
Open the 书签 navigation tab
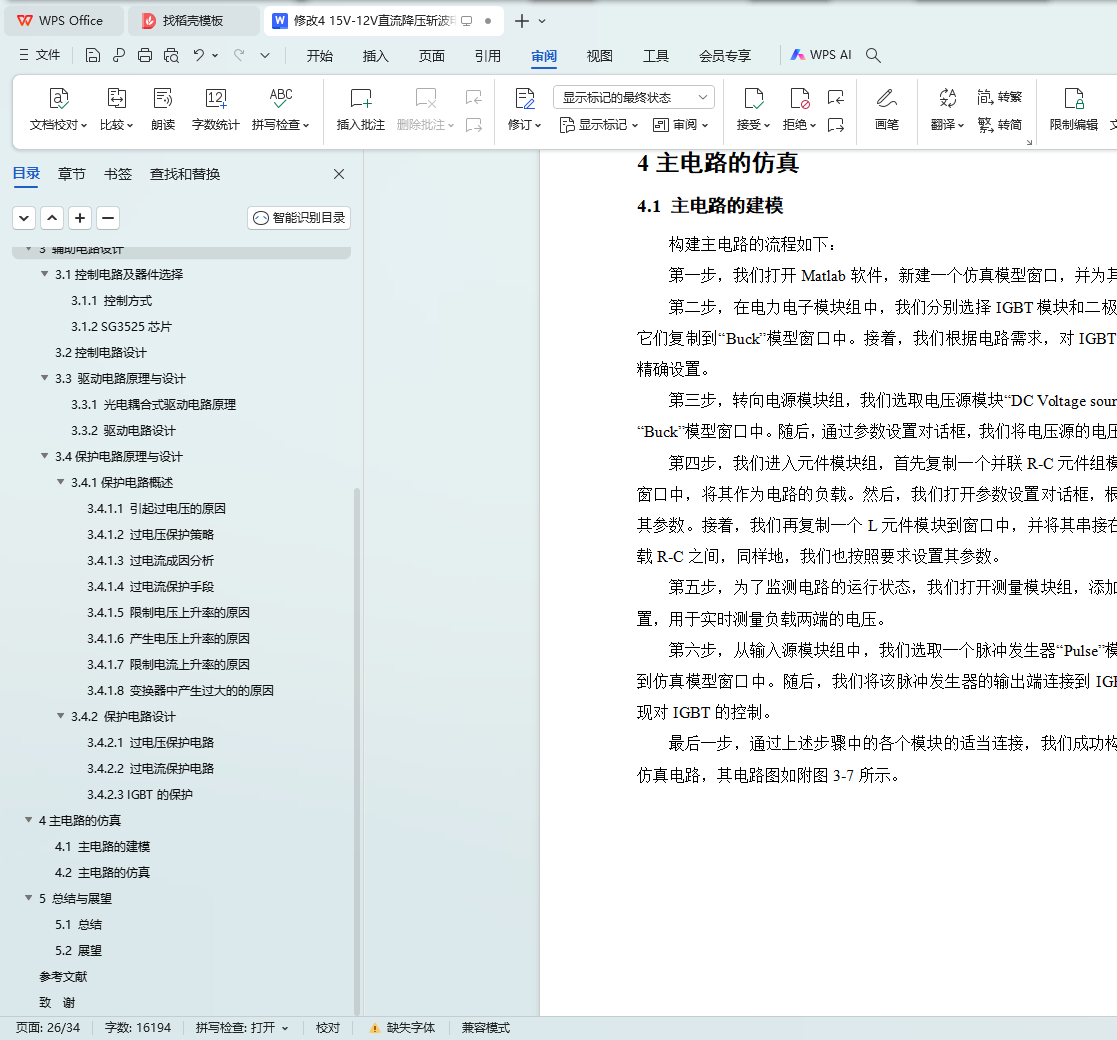pyautogui.click(x=118, y=174)
